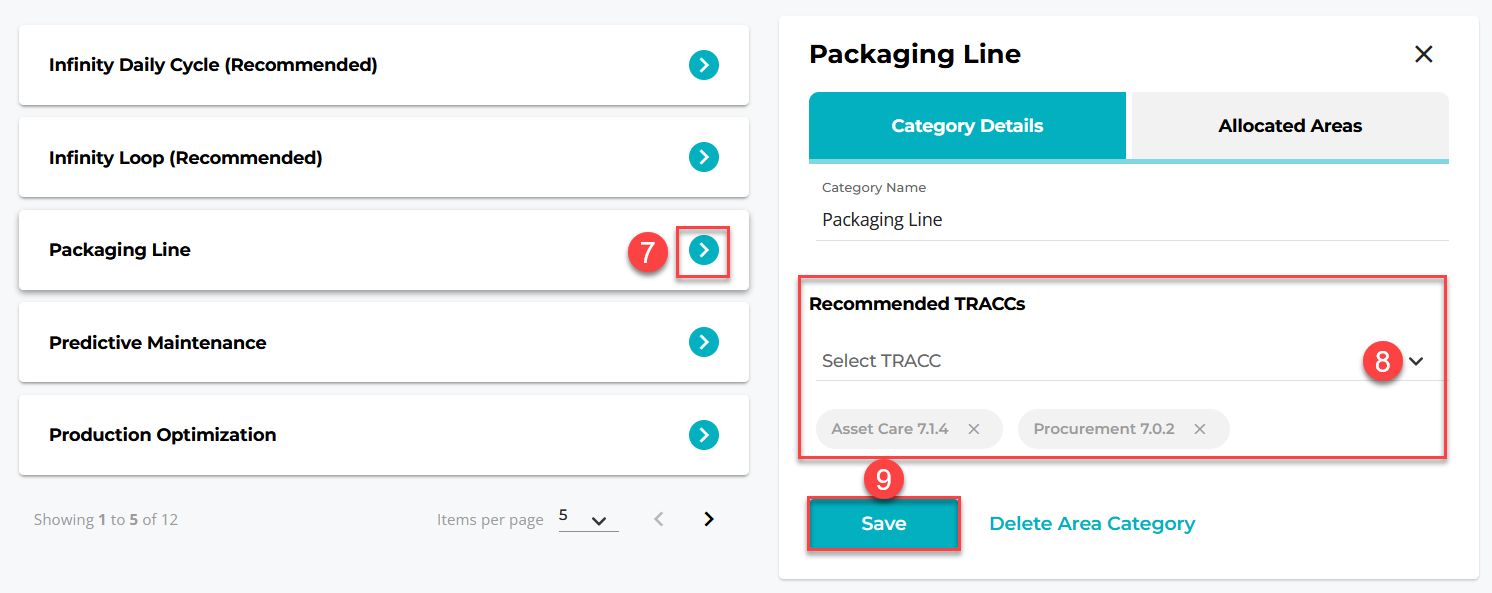Click the Save button
1492x593 pixels.
click(x=884, y=524)
